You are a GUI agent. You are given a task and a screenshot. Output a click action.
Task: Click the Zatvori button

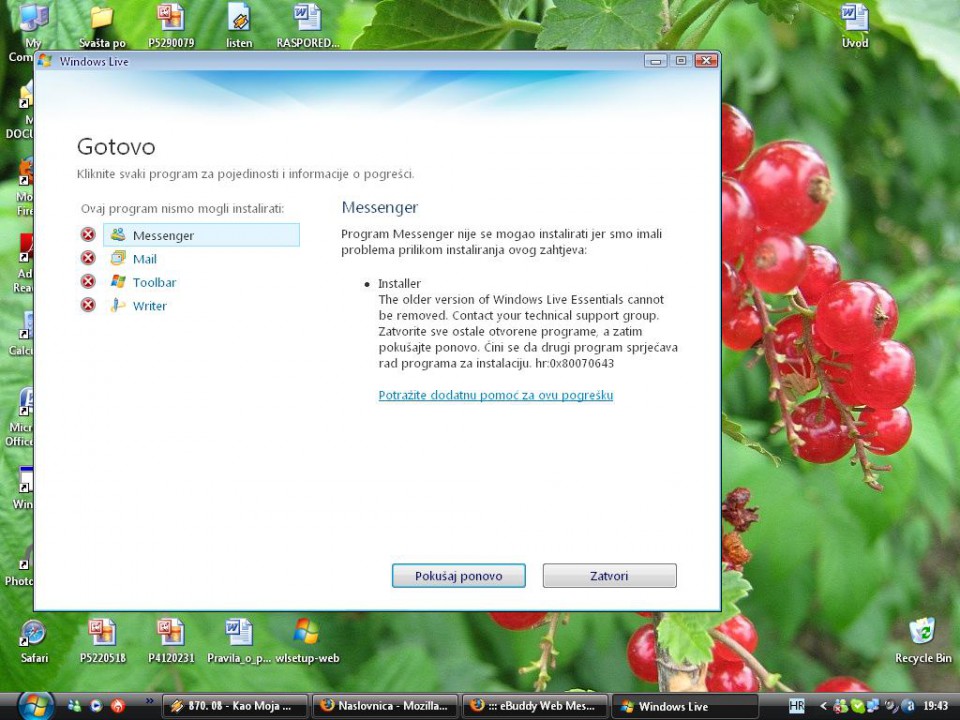coord(609,576)
